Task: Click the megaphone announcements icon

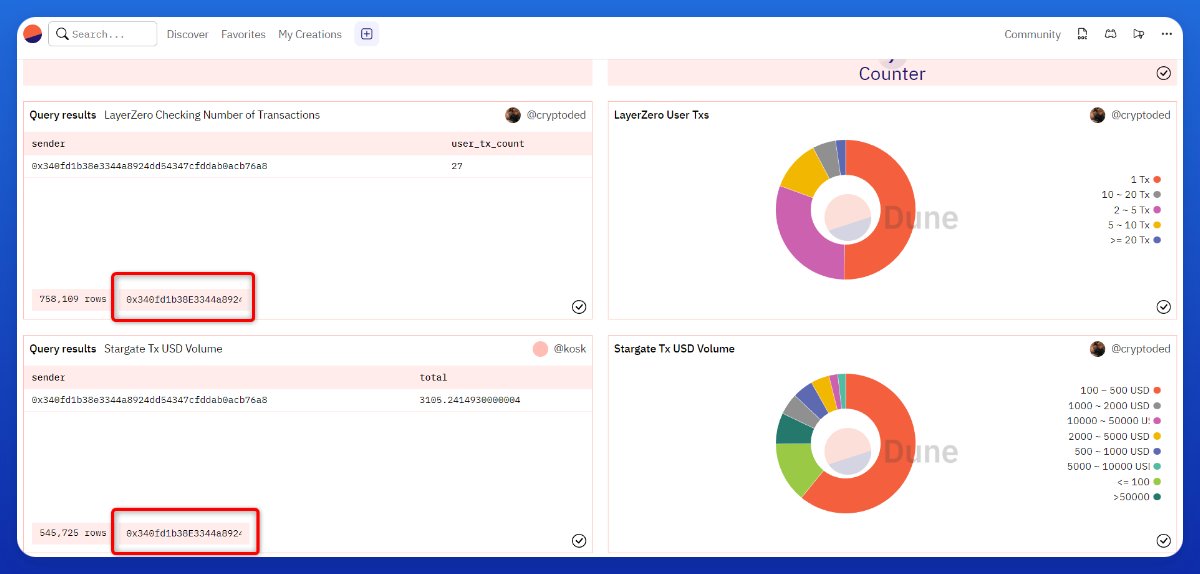Action: [1138, 34]
